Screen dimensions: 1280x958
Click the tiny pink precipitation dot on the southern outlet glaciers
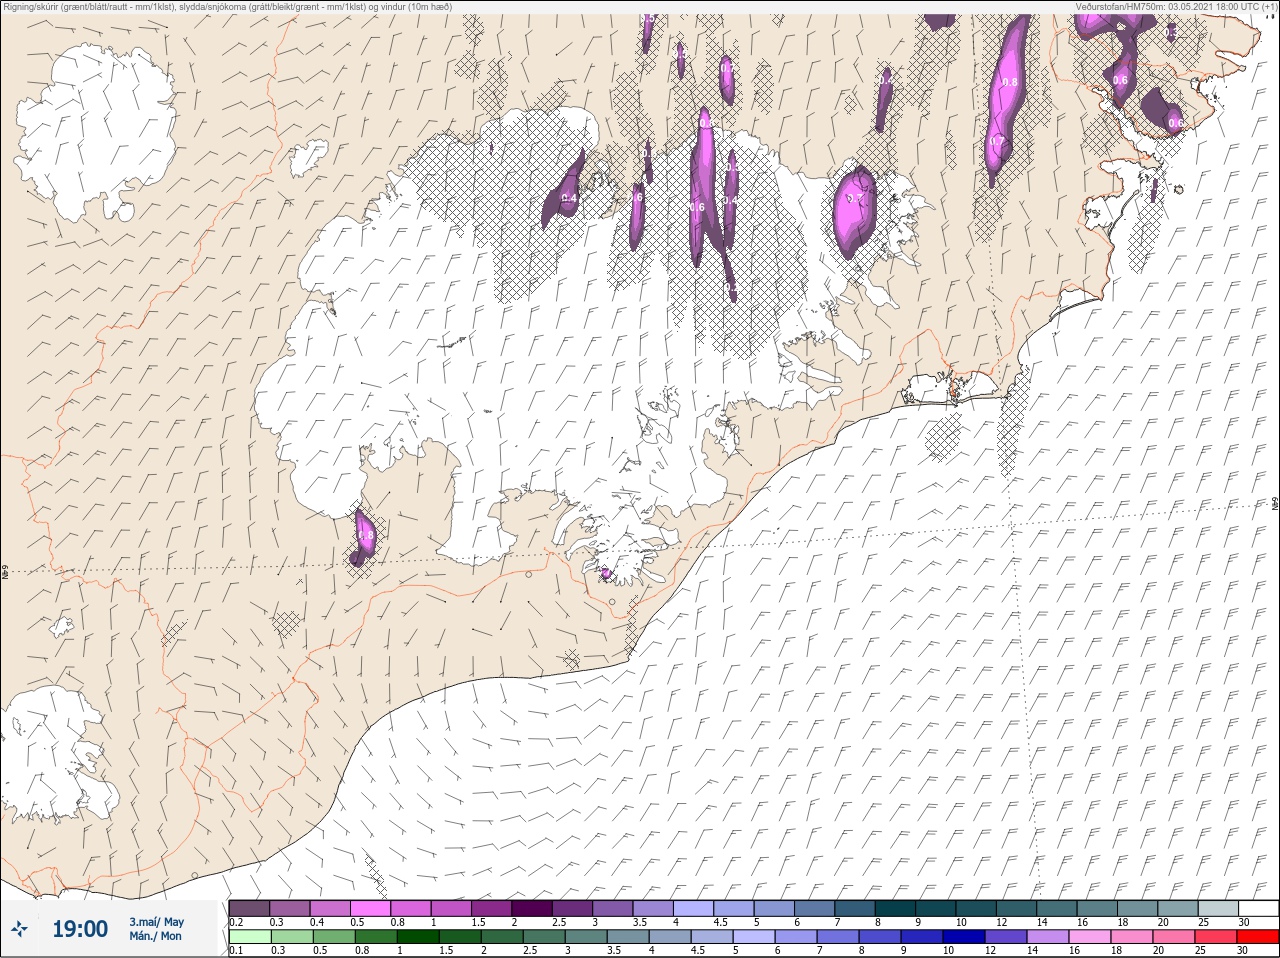605,574
